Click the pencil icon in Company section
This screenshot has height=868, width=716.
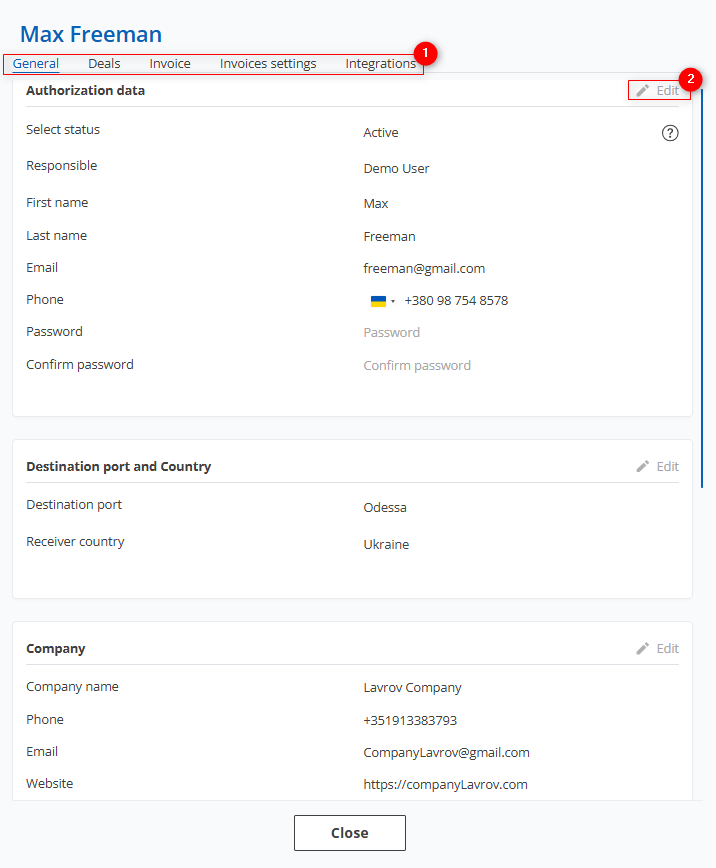(x=642, y=649)
